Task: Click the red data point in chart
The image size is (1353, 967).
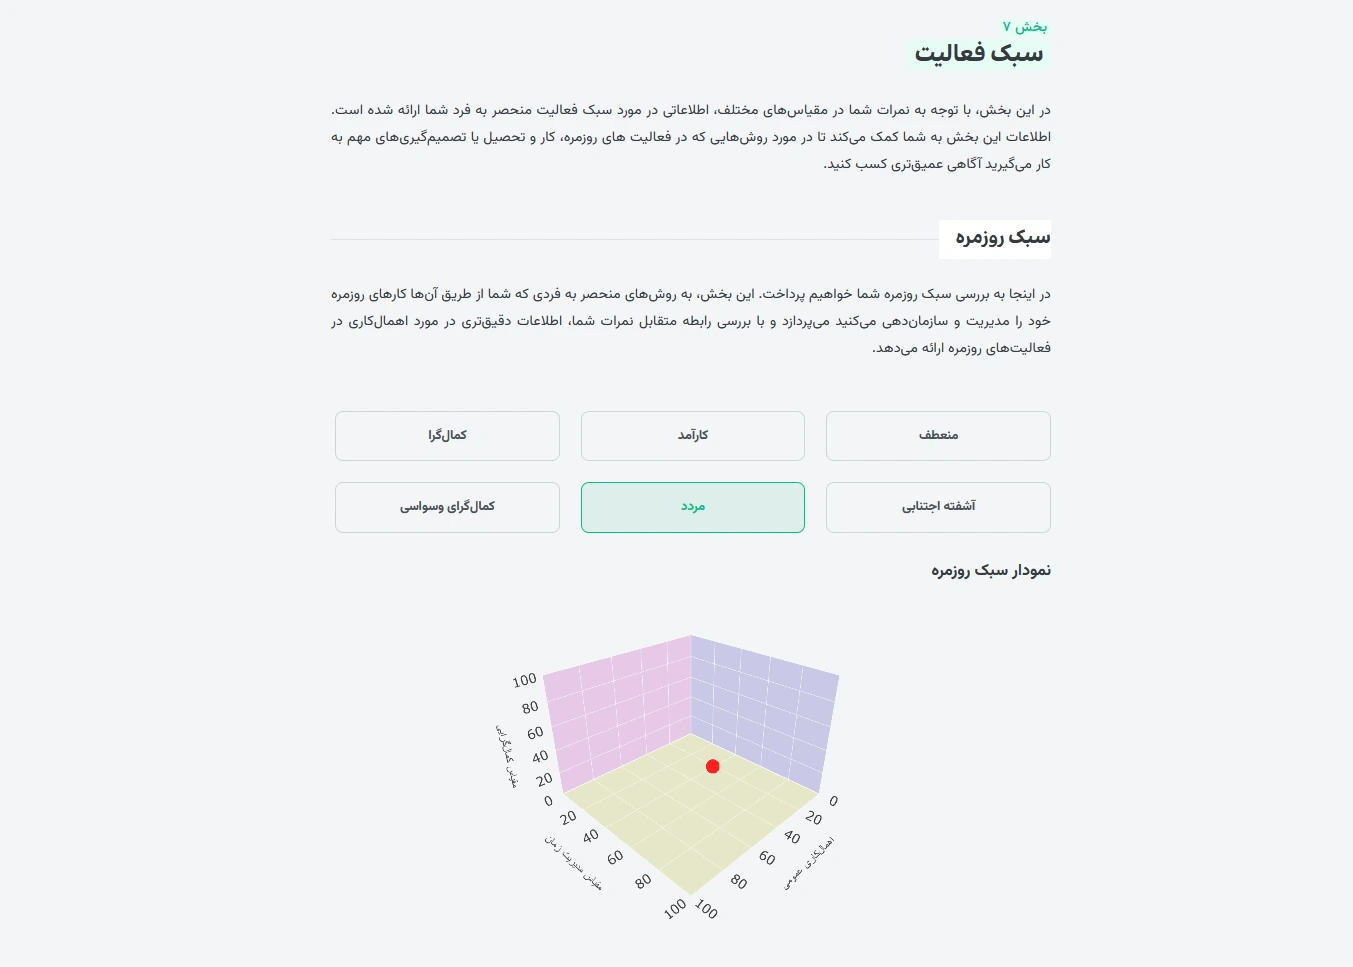Action: (x=712, y=766)
